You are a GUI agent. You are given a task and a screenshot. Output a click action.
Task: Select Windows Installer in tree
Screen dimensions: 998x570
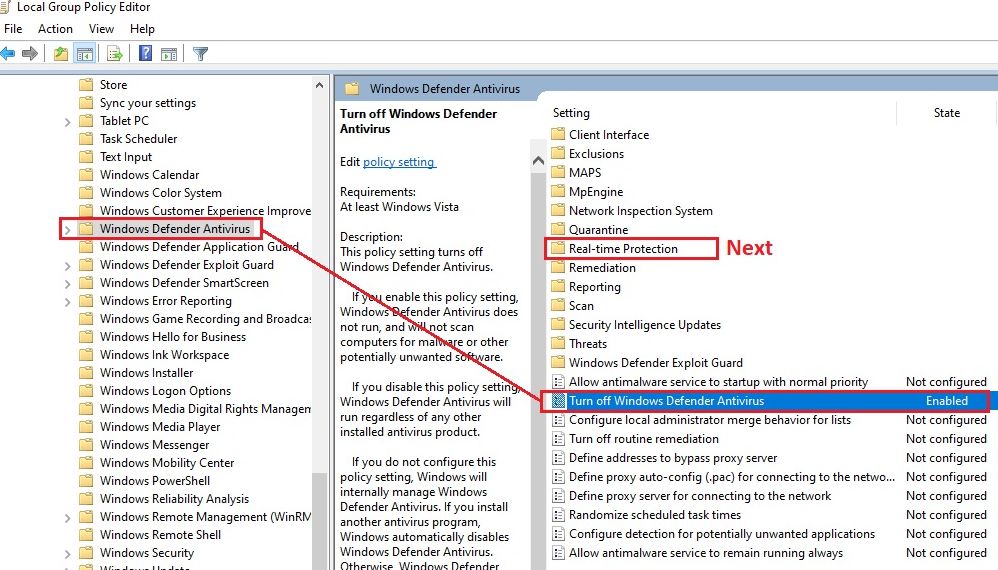point(146,373)
